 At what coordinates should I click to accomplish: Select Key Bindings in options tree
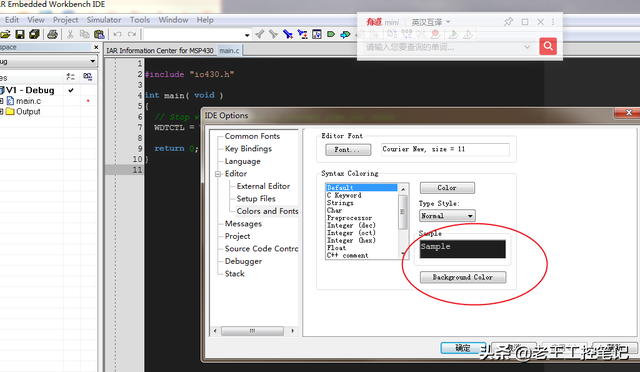(248, 149)
